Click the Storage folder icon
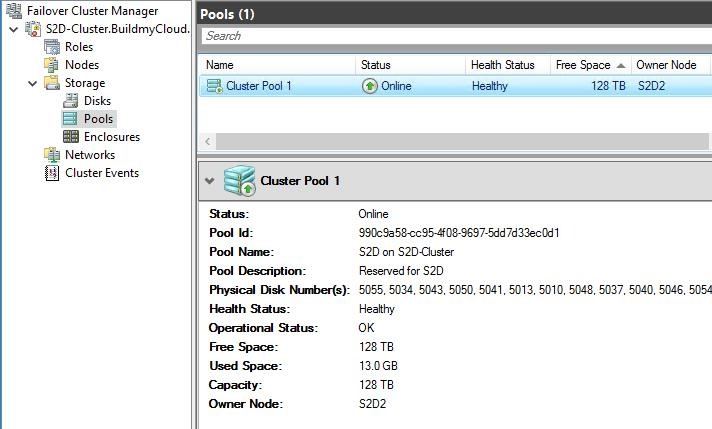This screenshot has width=712, height=429. pyautogui.click(x=52, y=83)
